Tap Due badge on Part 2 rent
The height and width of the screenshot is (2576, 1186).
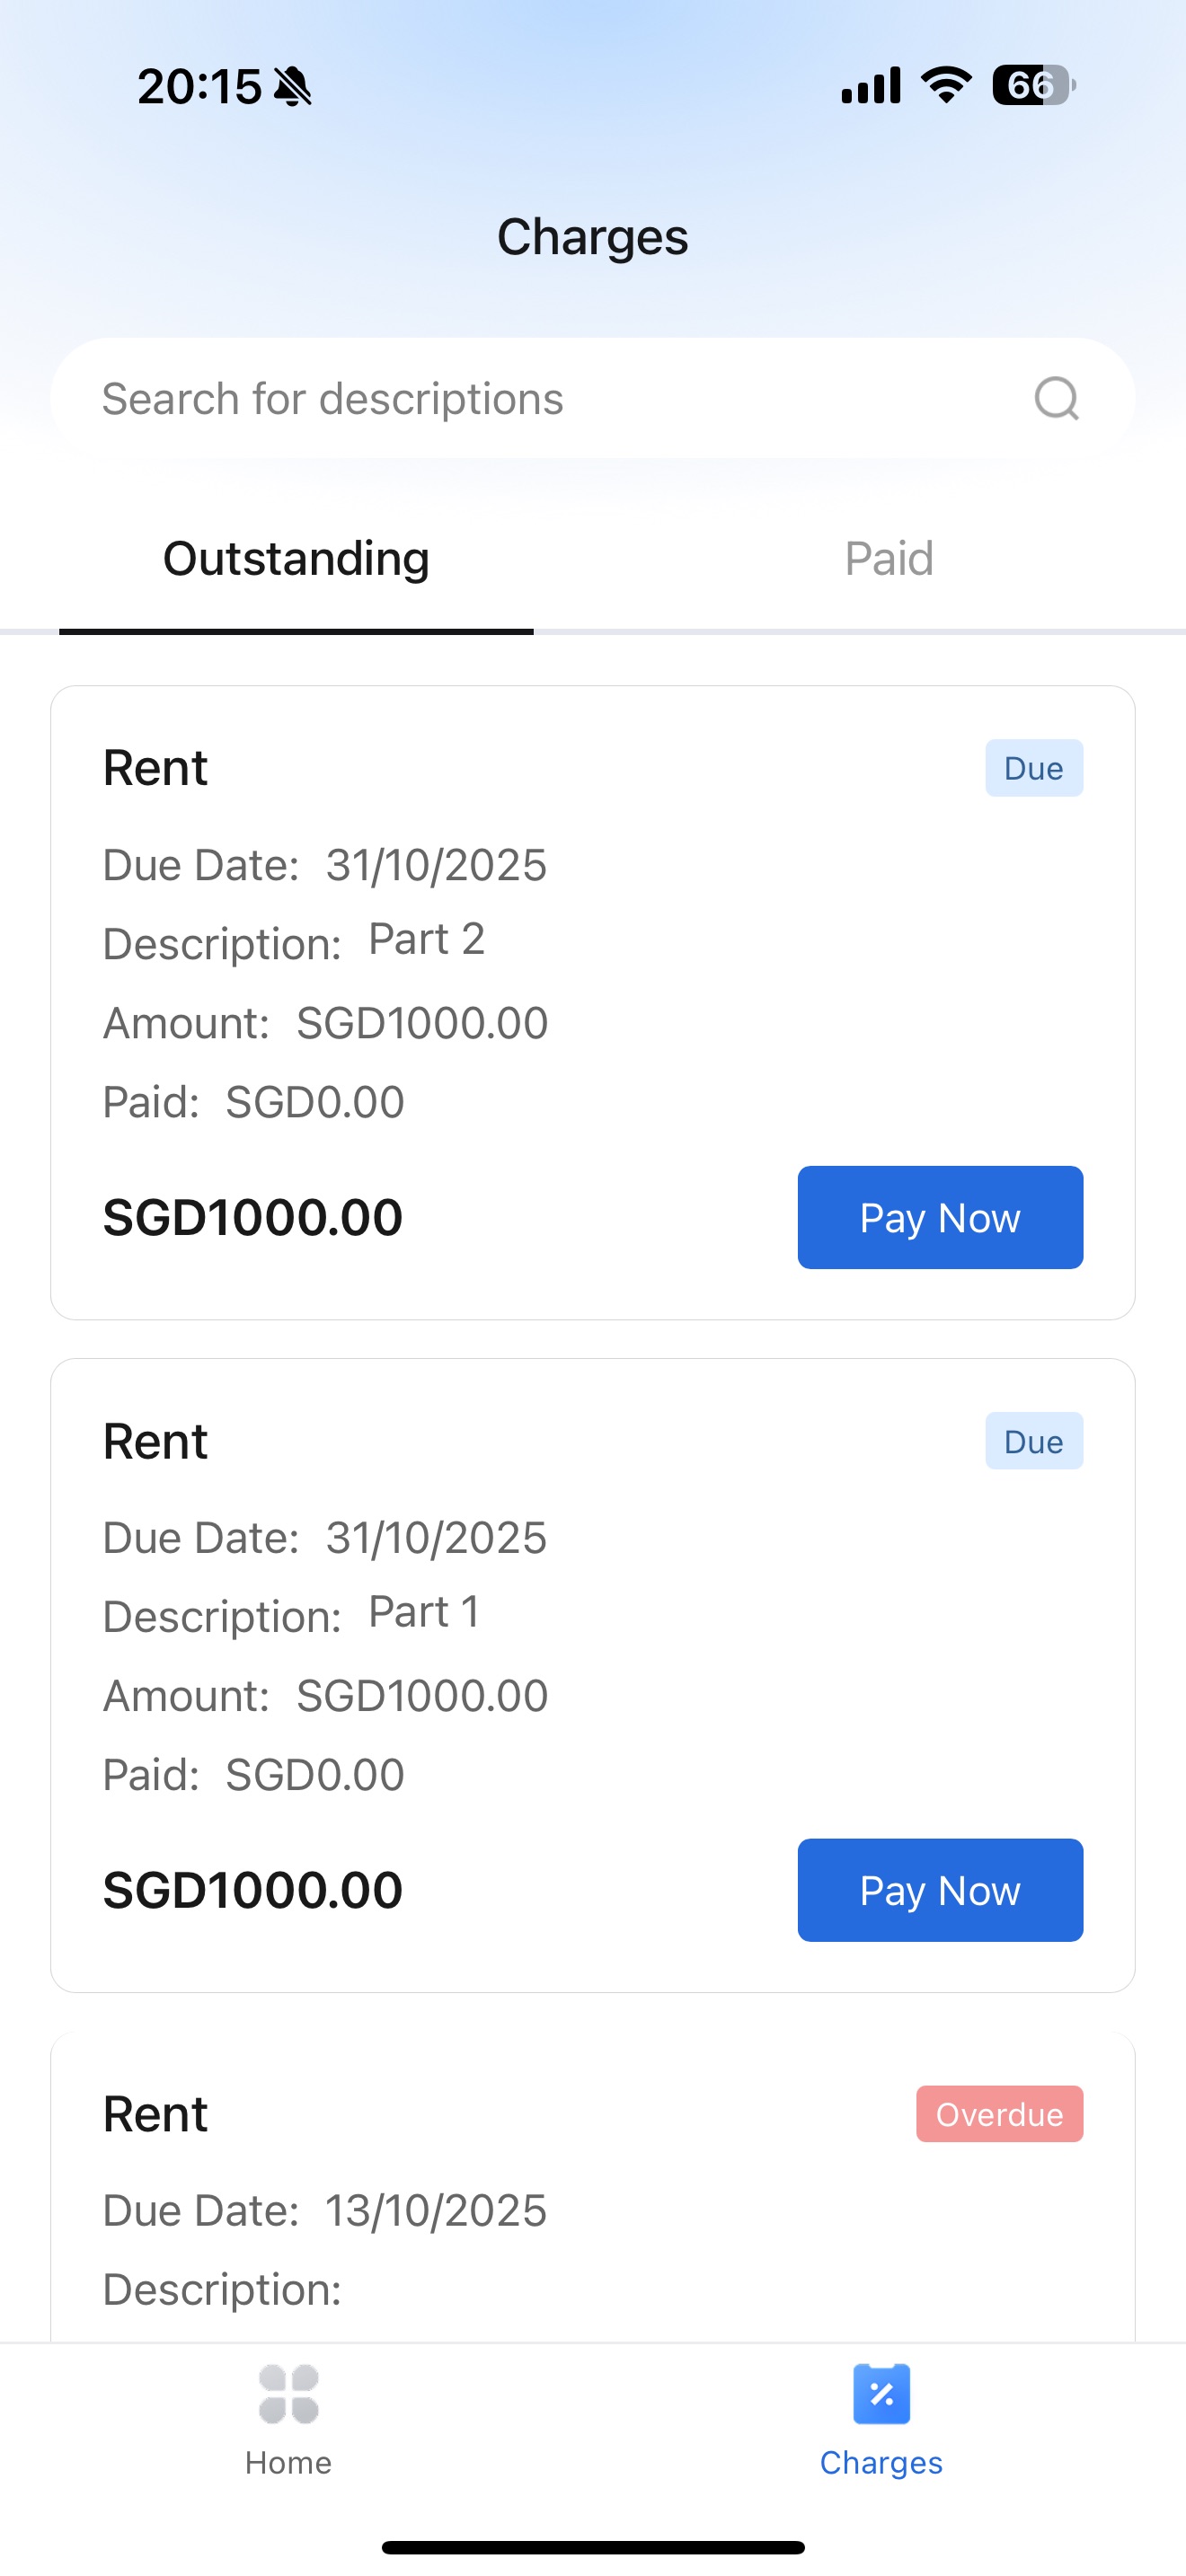[1033, 768]
